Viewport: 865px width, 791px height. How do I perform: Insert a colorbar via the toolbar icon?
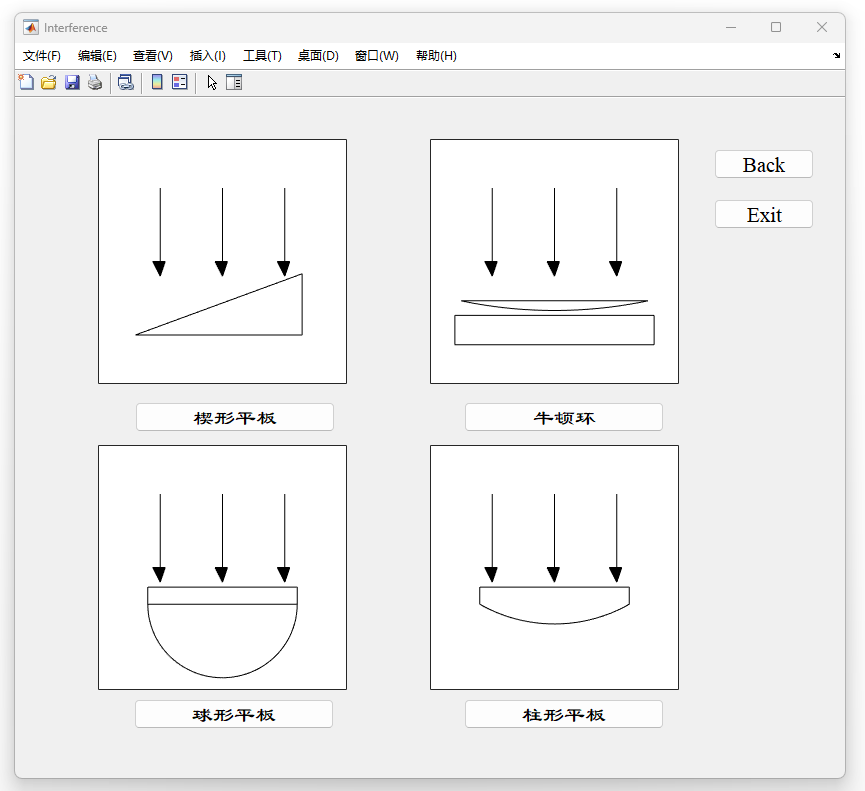coord(157,83)
